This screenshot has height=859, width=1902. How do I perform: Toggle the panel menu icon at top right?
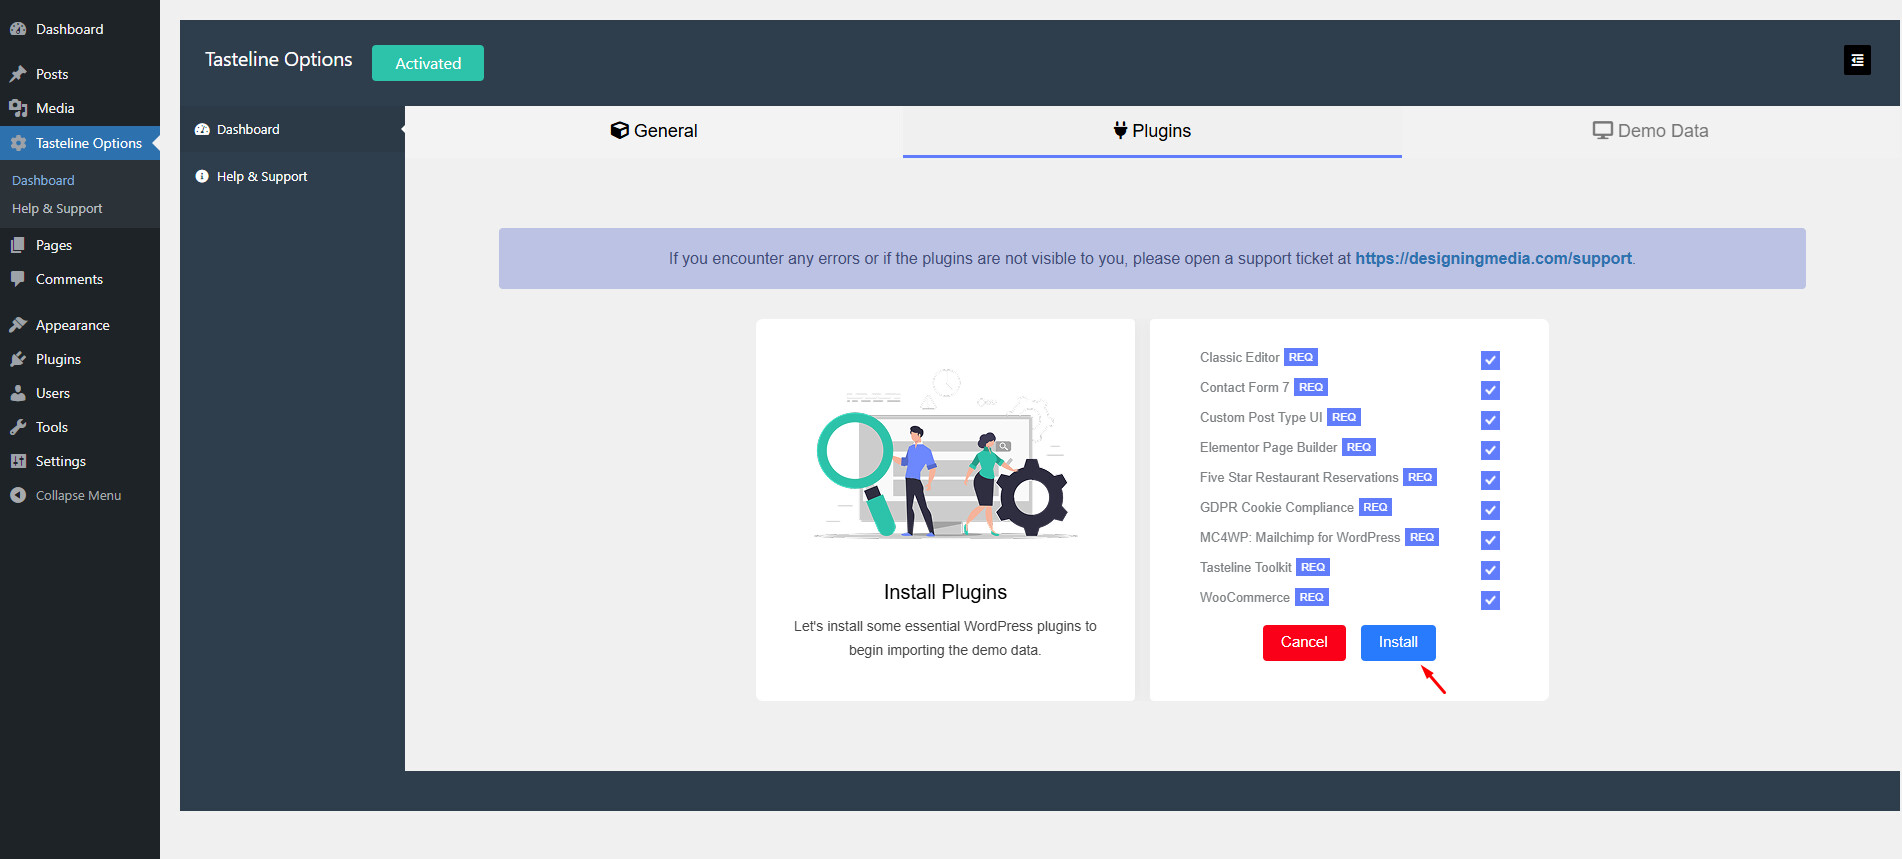click(1857, 61)
